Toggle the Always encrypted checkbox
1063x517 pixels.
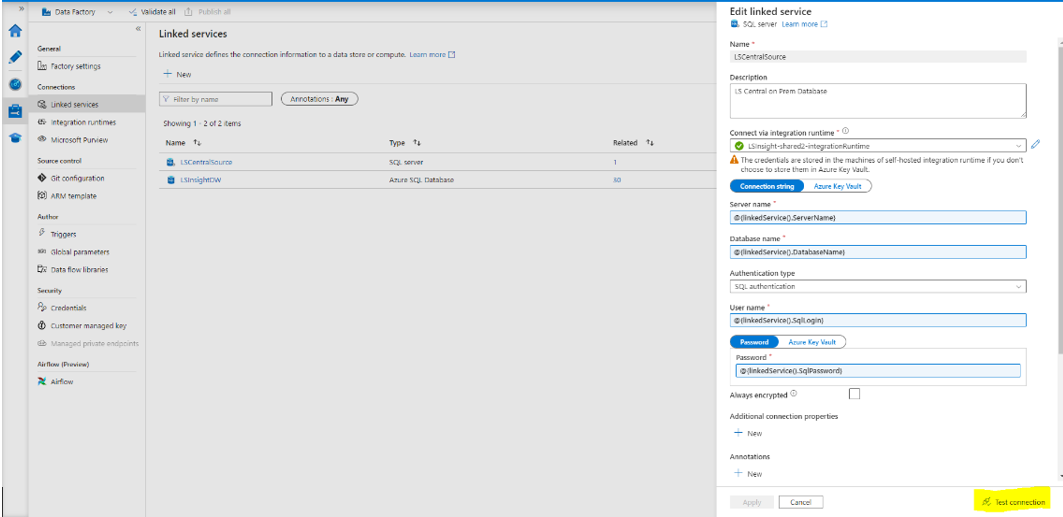[x=854, y=394]
